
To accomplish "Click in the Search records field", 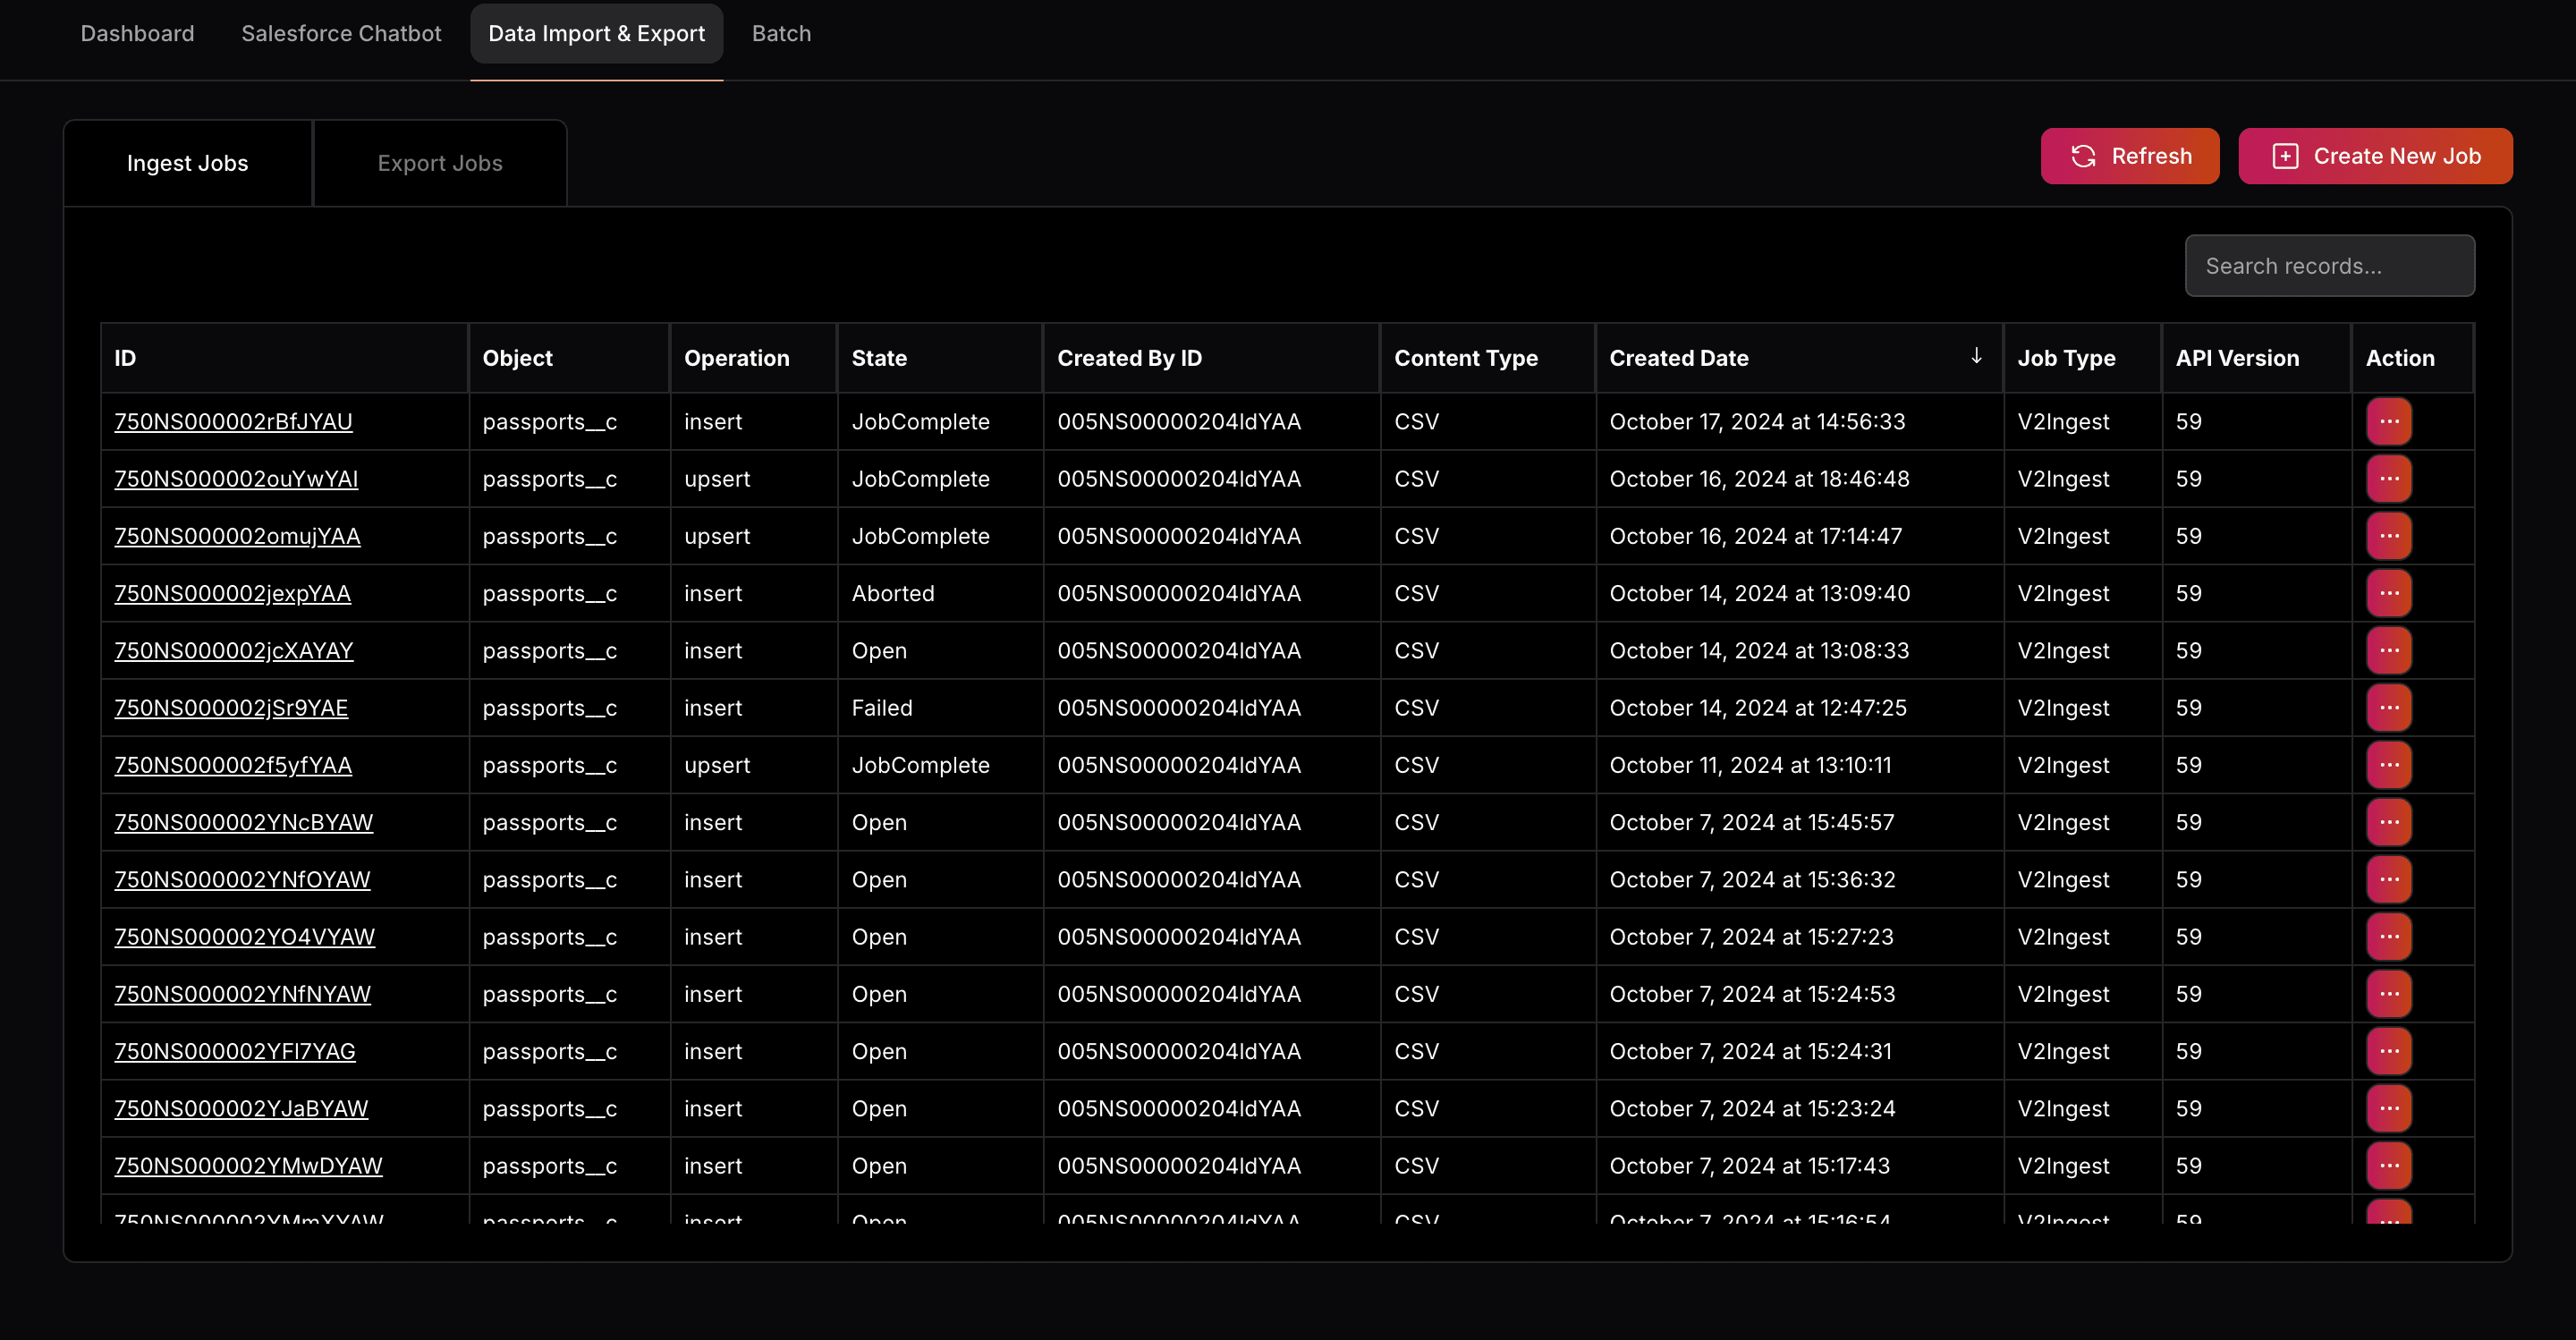I will click(2328, 266).
